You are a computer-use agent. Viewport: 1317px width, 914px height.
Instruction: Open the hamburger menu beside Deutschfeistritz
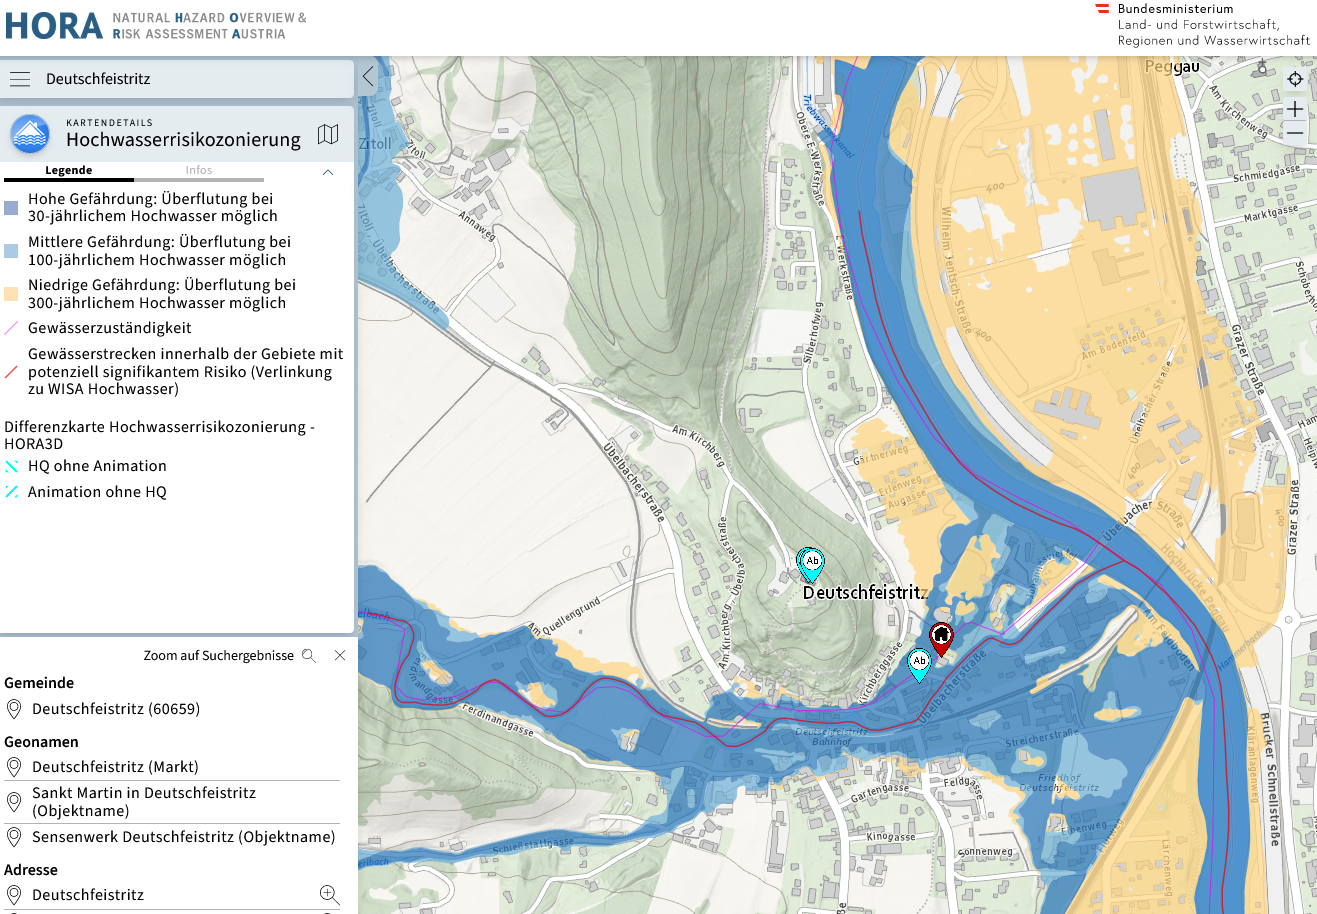point(20,79)
